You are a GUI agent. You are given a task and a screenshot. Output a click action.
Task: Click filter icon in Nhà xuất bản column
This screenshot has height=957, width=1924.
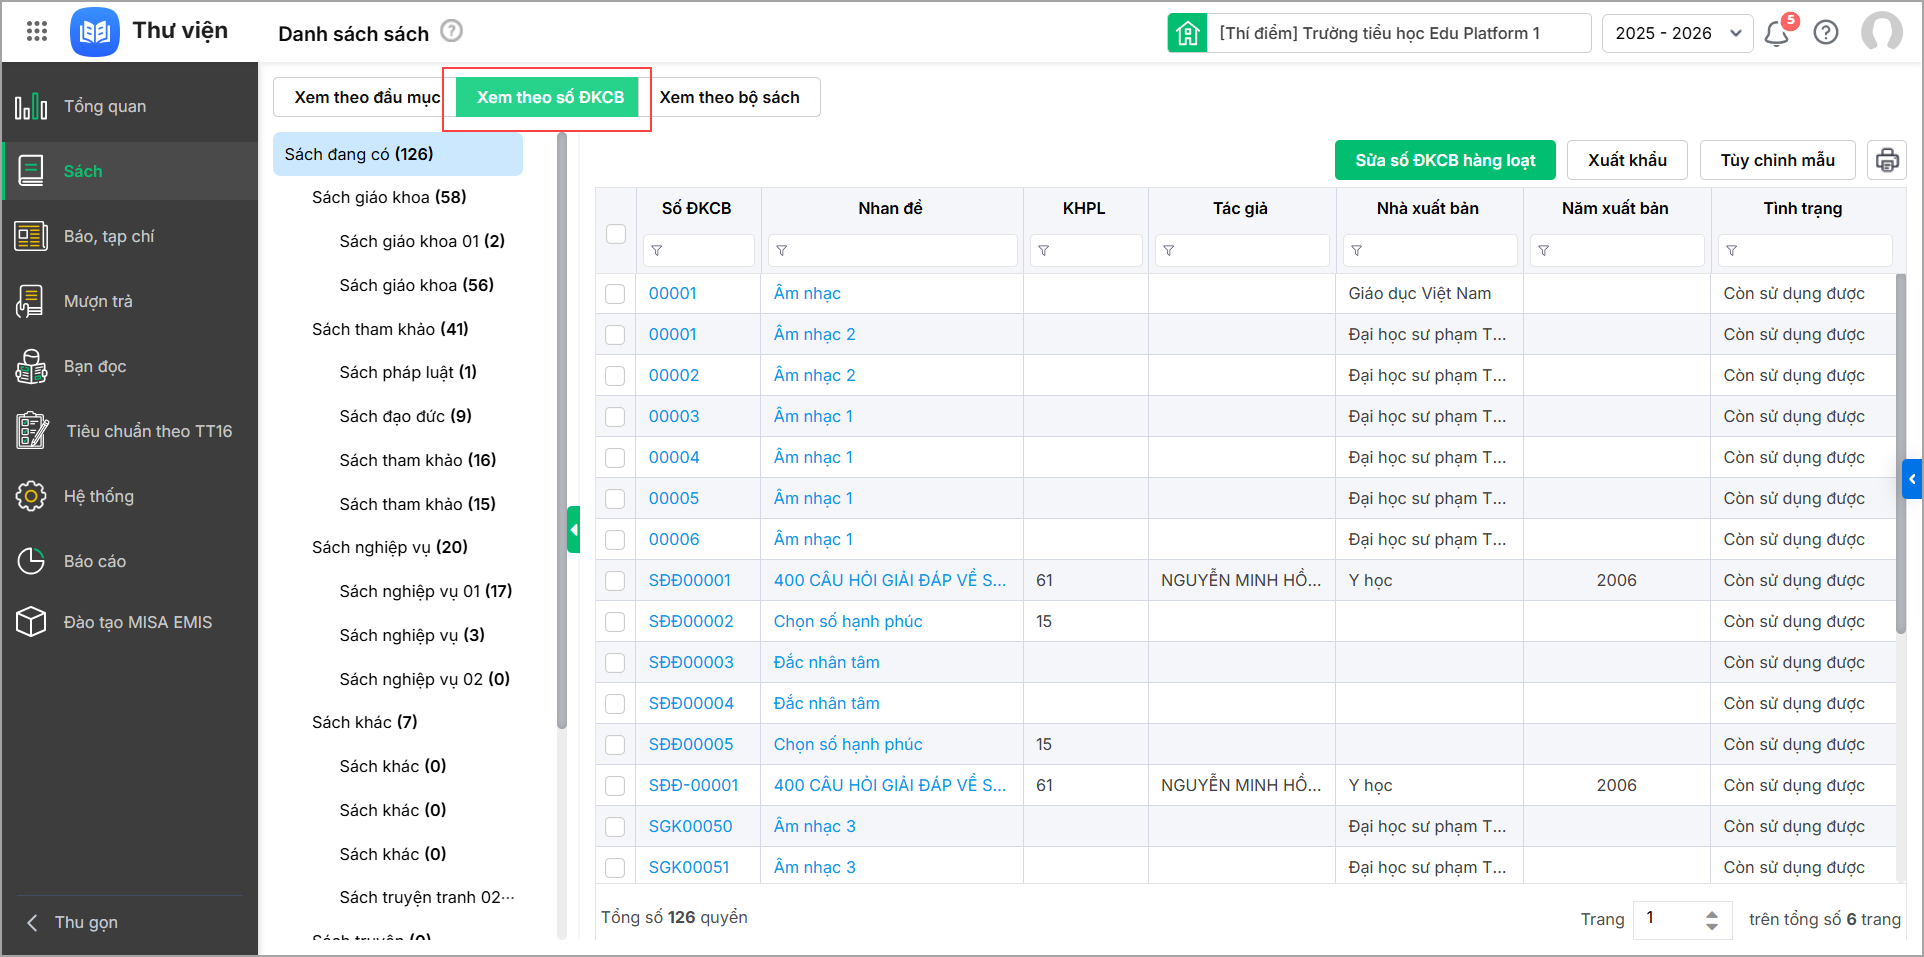click(1357, 251)
